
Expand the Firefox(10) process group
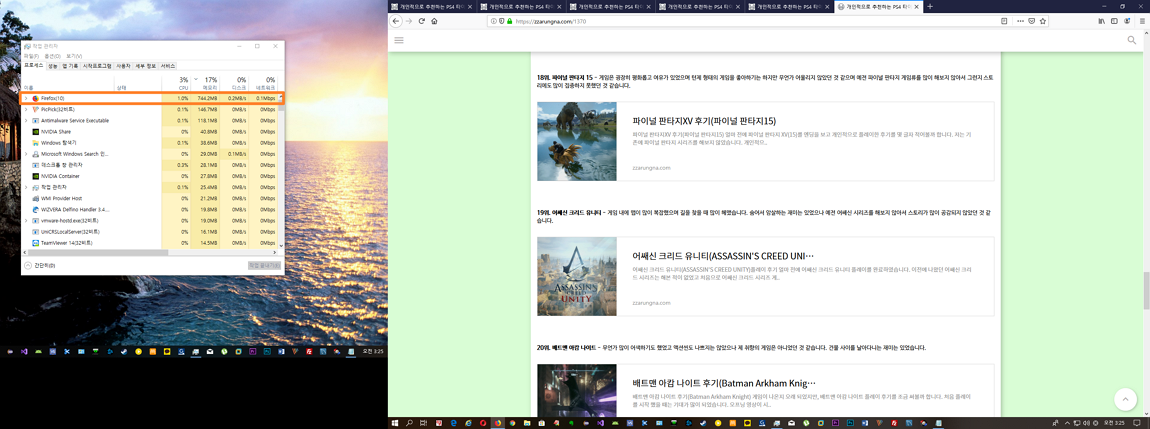pos(26,98)
